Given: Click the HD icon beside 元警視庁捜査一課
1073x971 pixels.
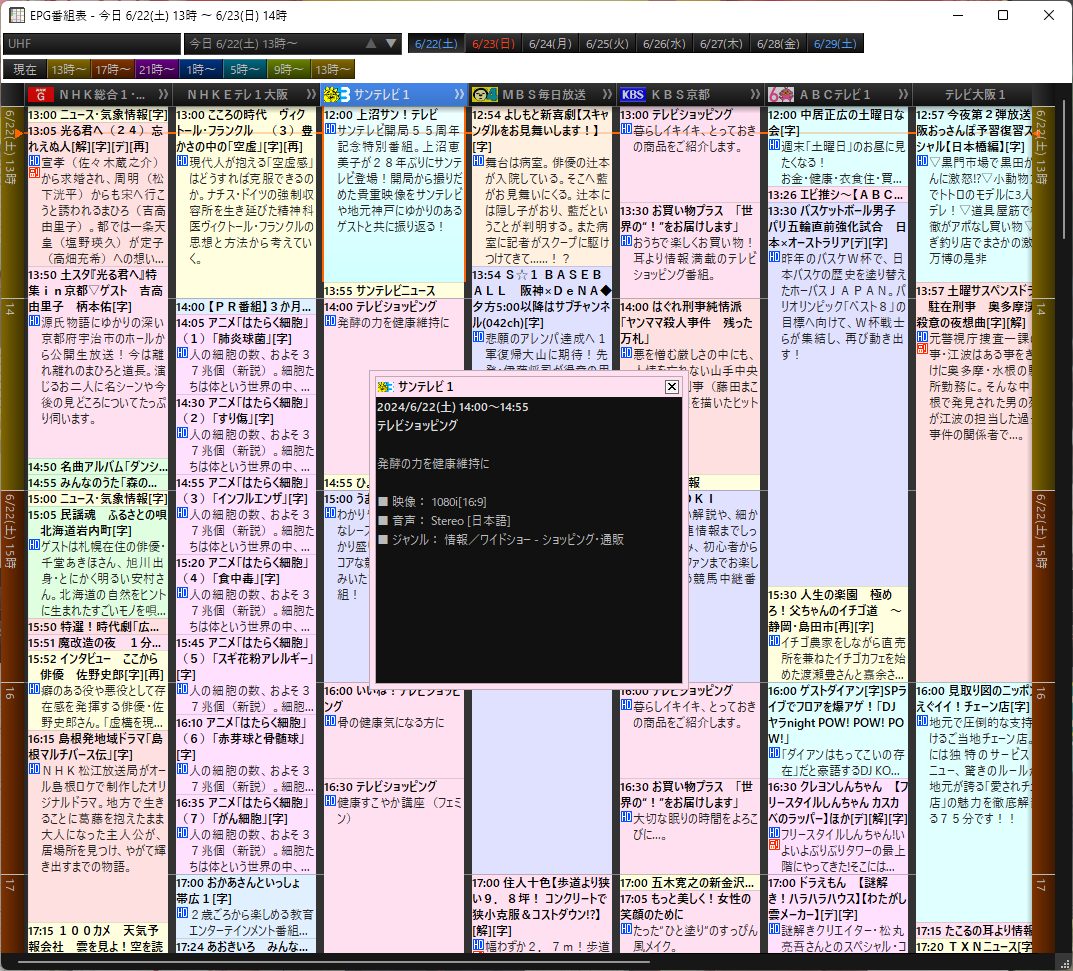Looking at the screenshot, I should tap(922, 337).
